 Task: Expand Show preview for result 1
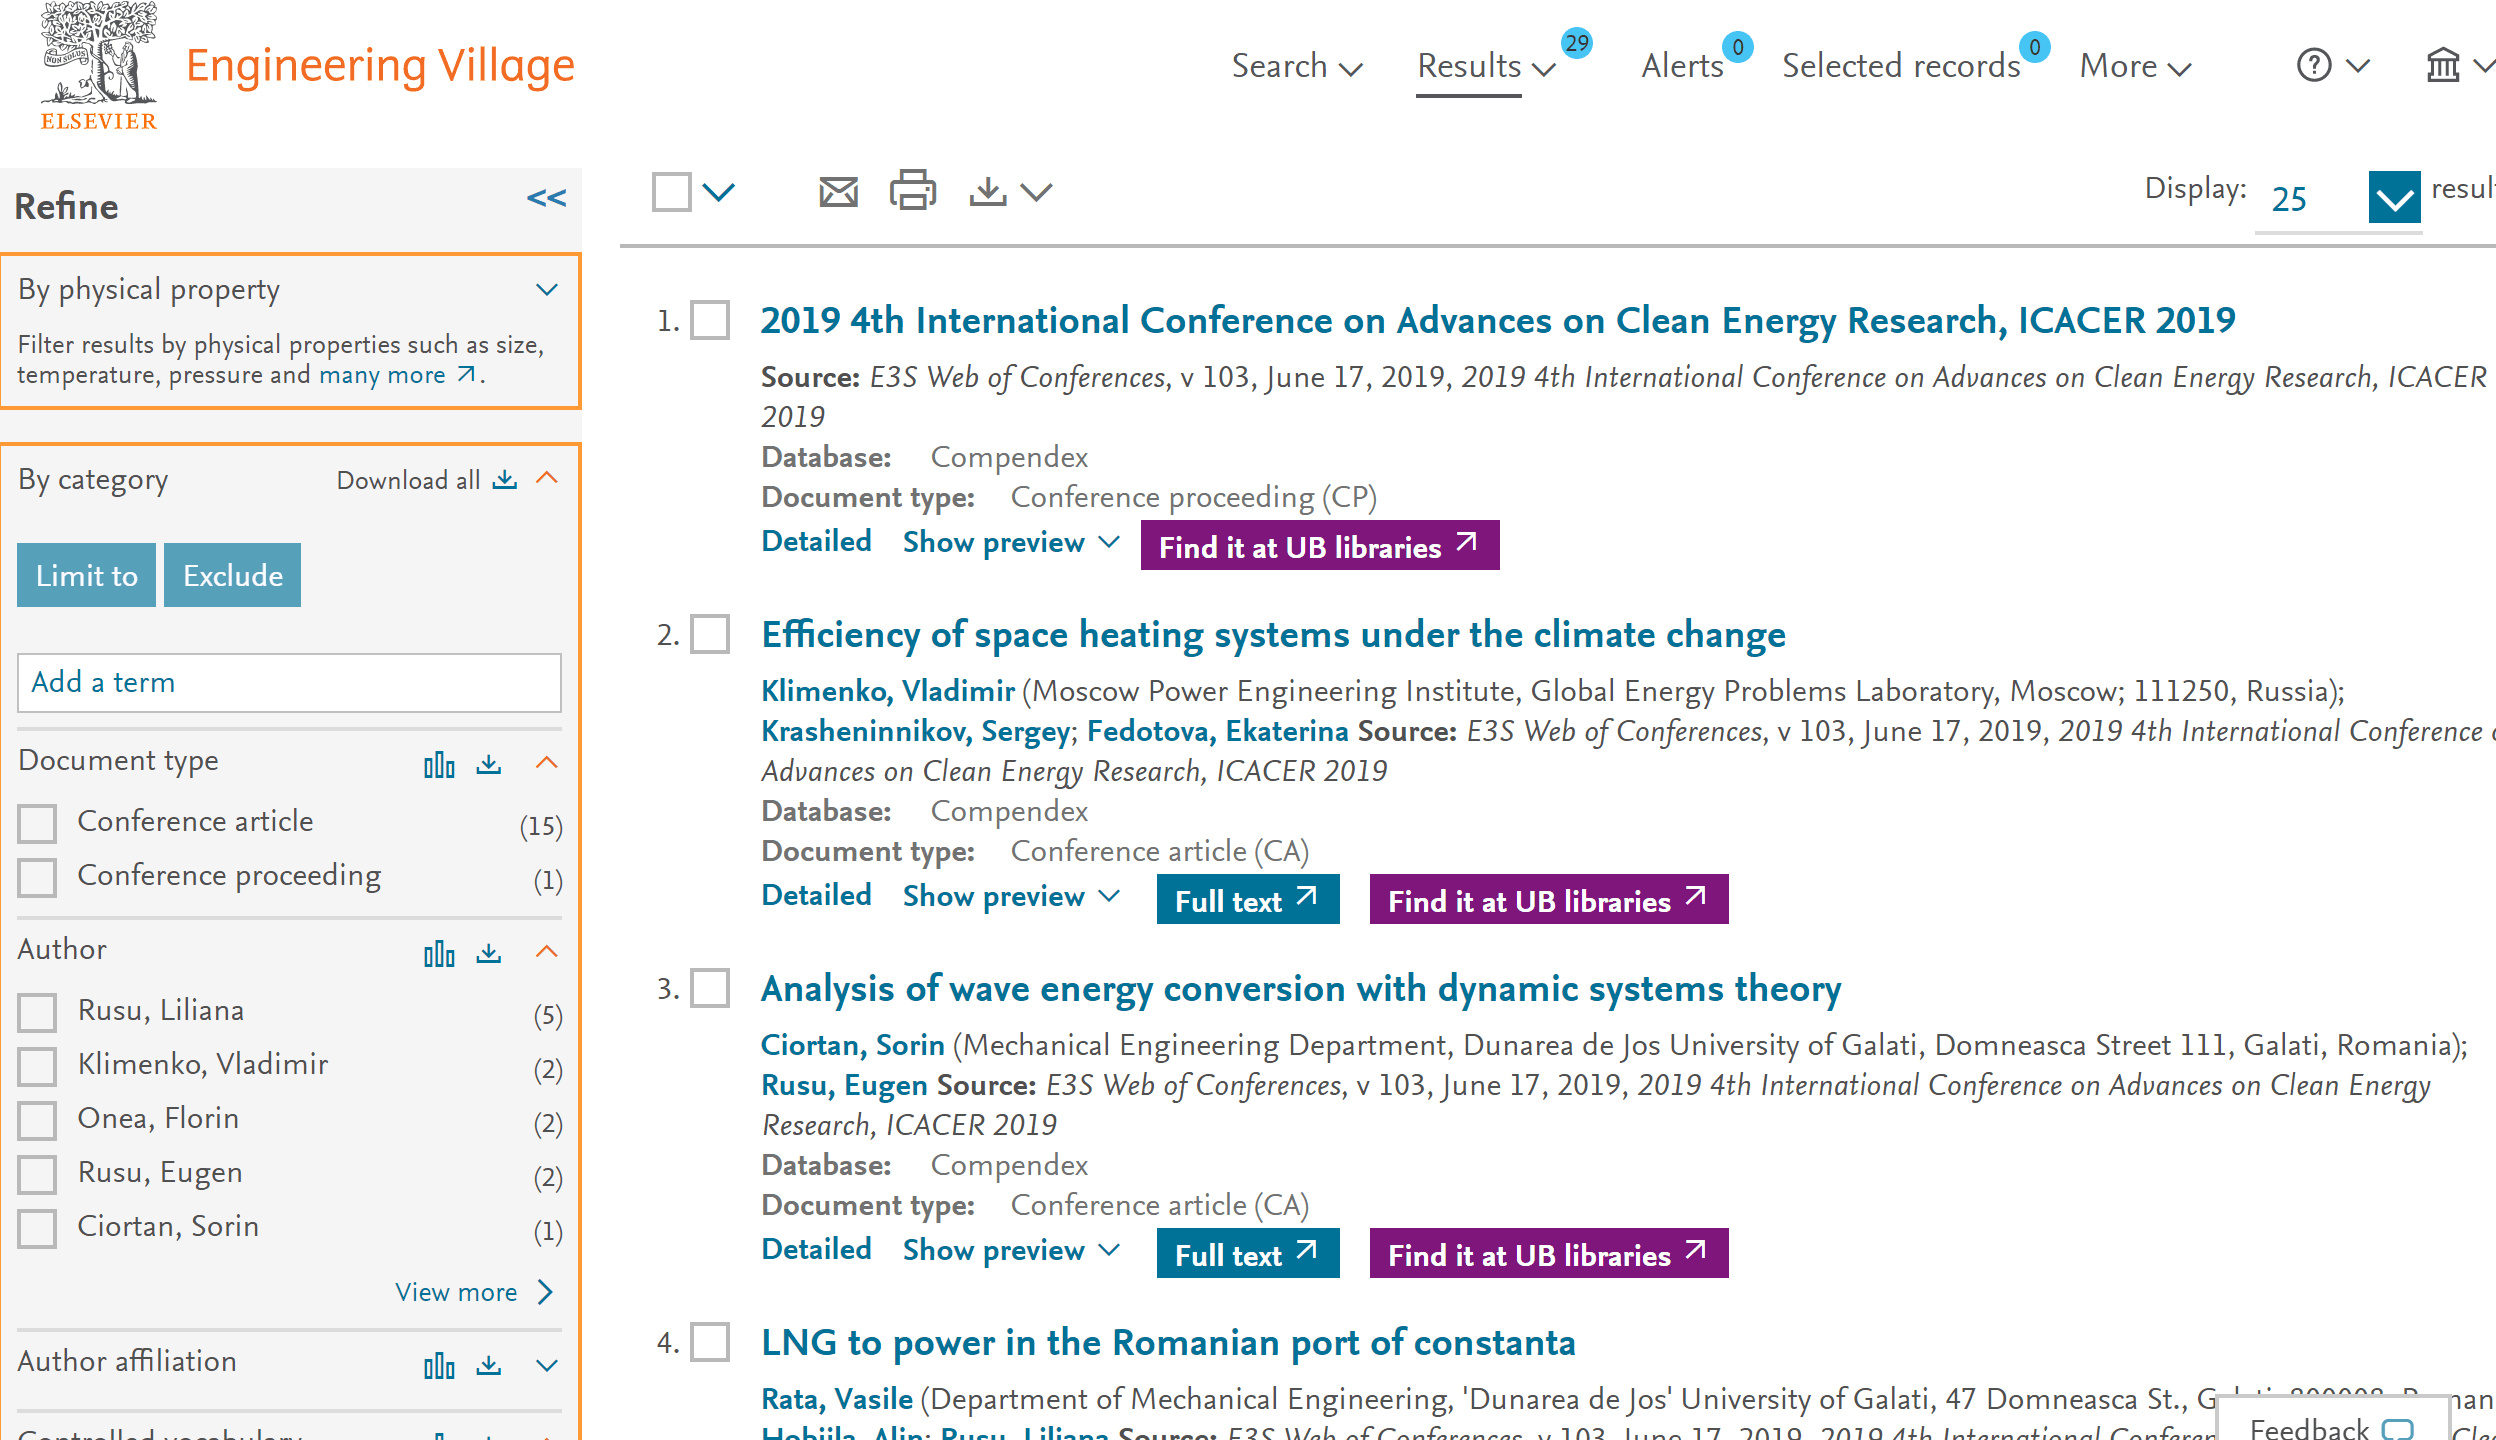click(x=1011, y=542)
